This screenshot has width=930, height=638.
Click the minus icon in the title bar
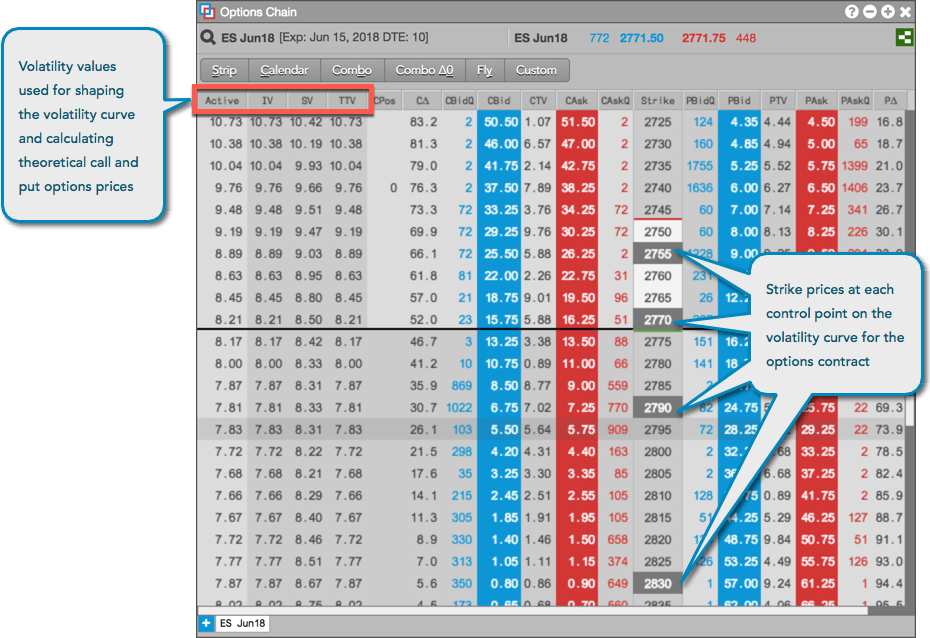click(x=869, y=12)
